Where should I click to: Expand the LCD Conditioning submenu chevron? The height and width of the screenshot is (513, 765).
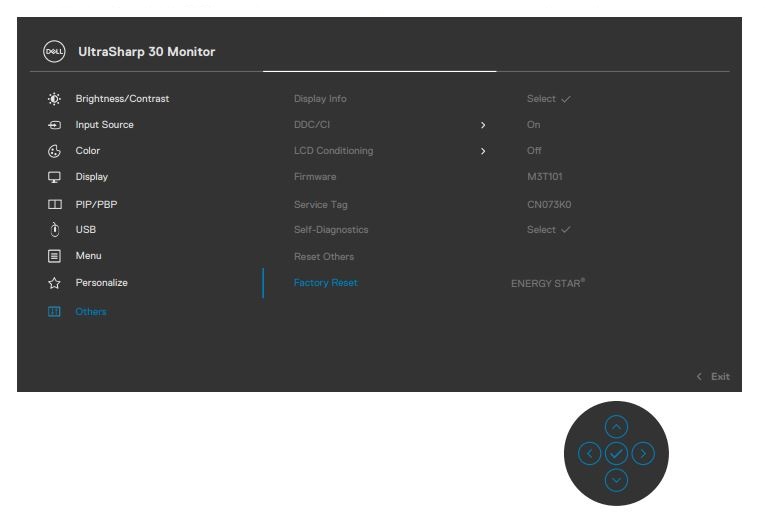(x=483, y=151)
